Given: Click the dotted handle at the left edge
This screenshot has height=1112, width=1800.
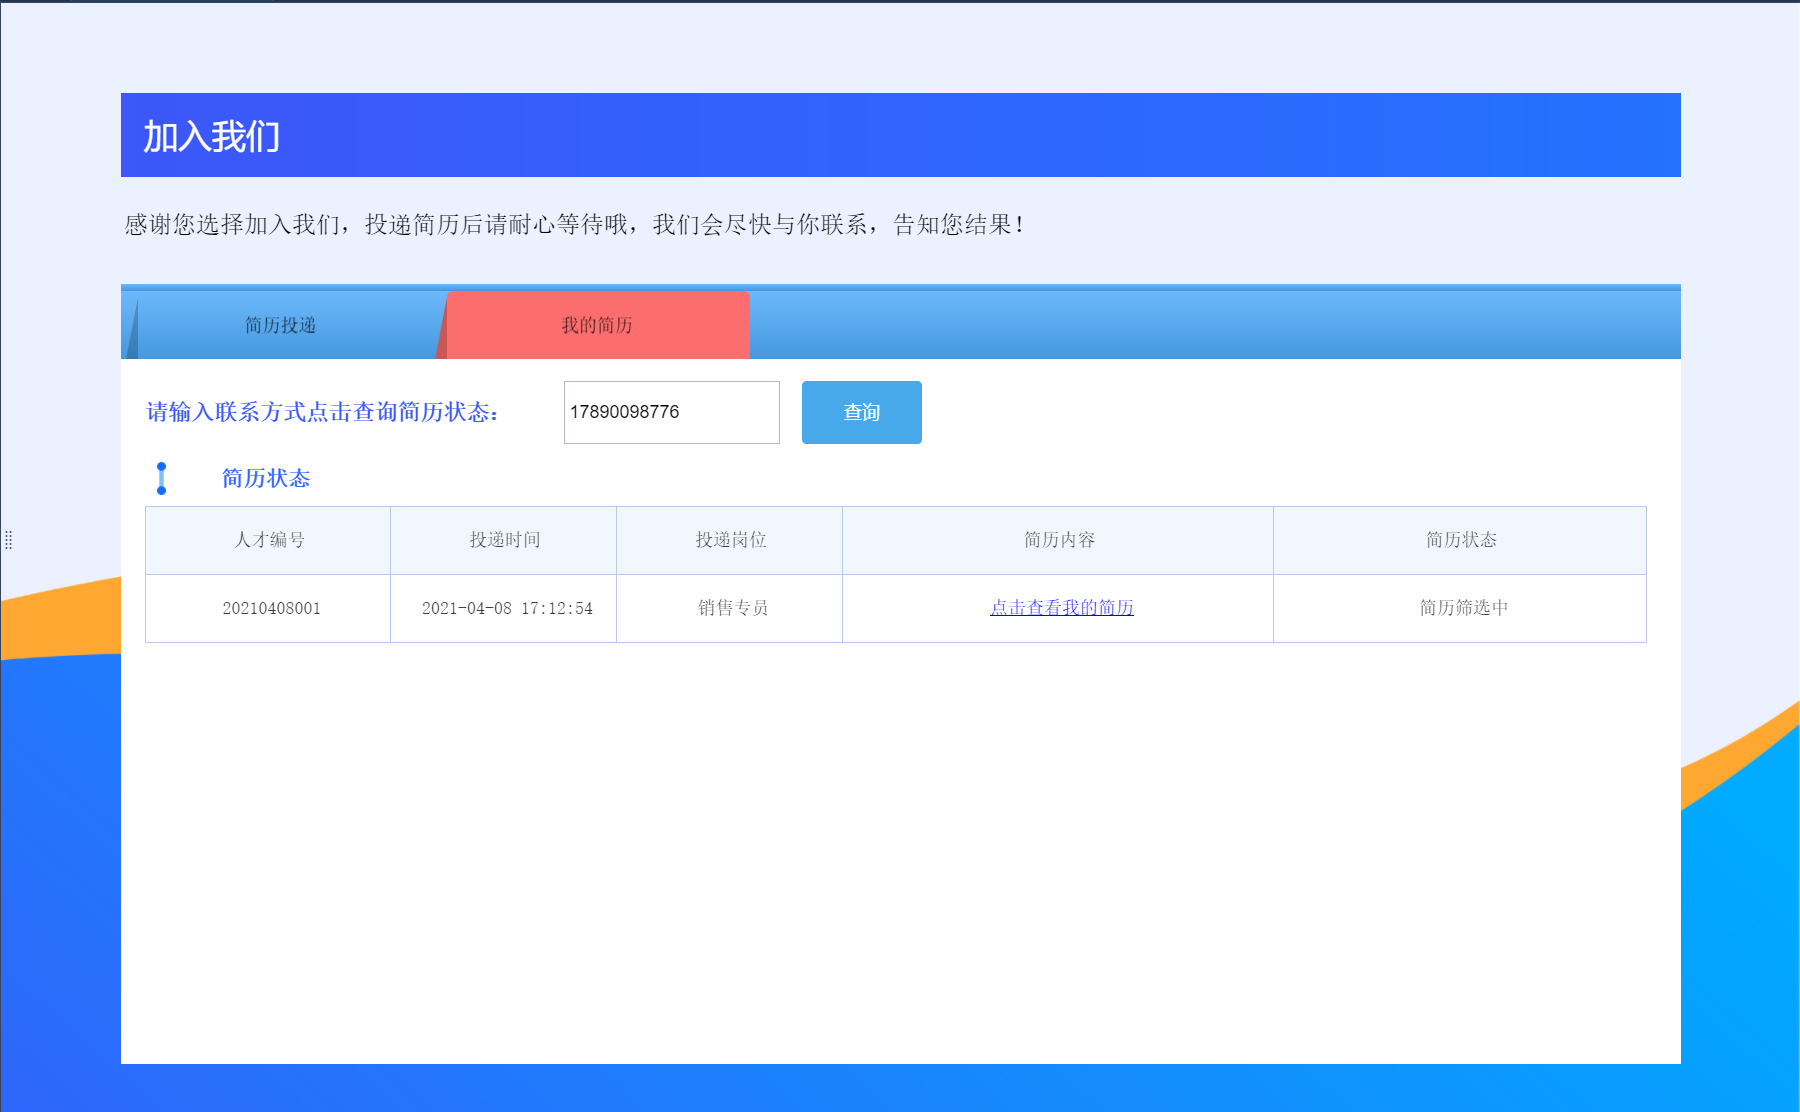Looking at the screenshot, I should pyautogui.click(x=8, y=540).
